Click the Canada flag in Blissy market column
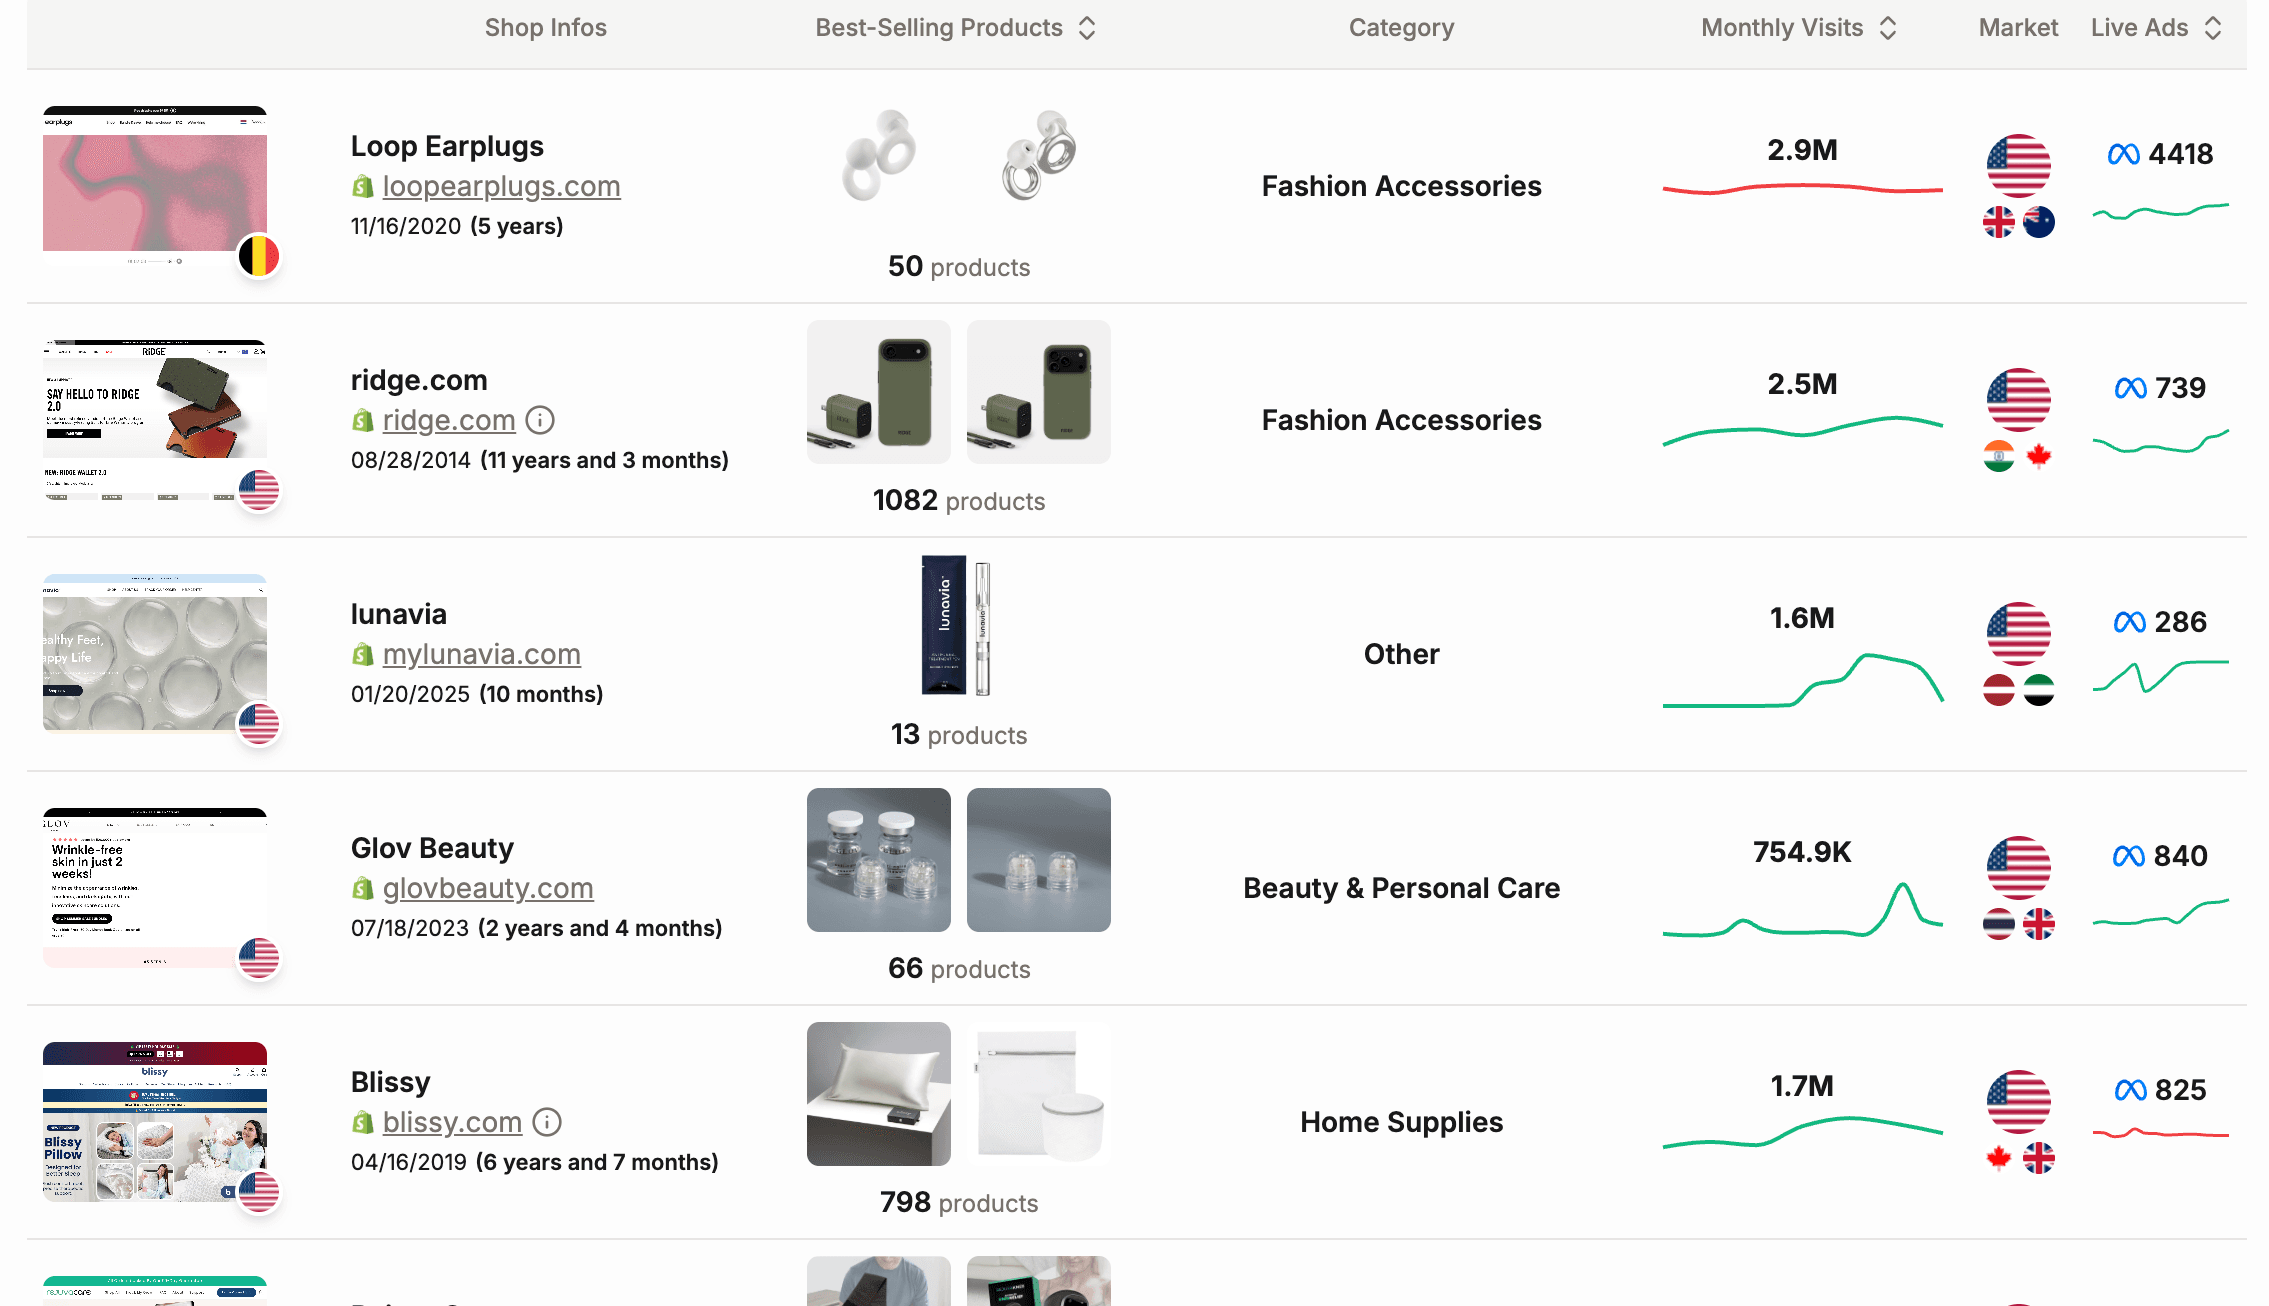 1998,1158
